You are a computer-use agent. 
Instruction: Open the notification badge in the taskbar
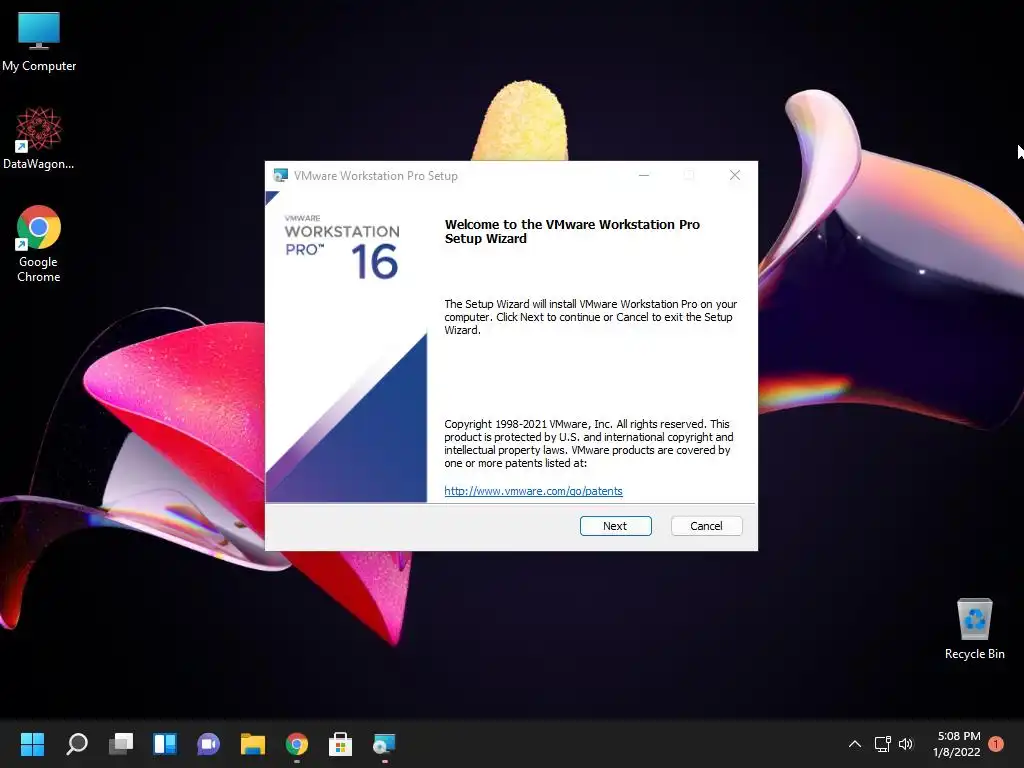point(996,744)
